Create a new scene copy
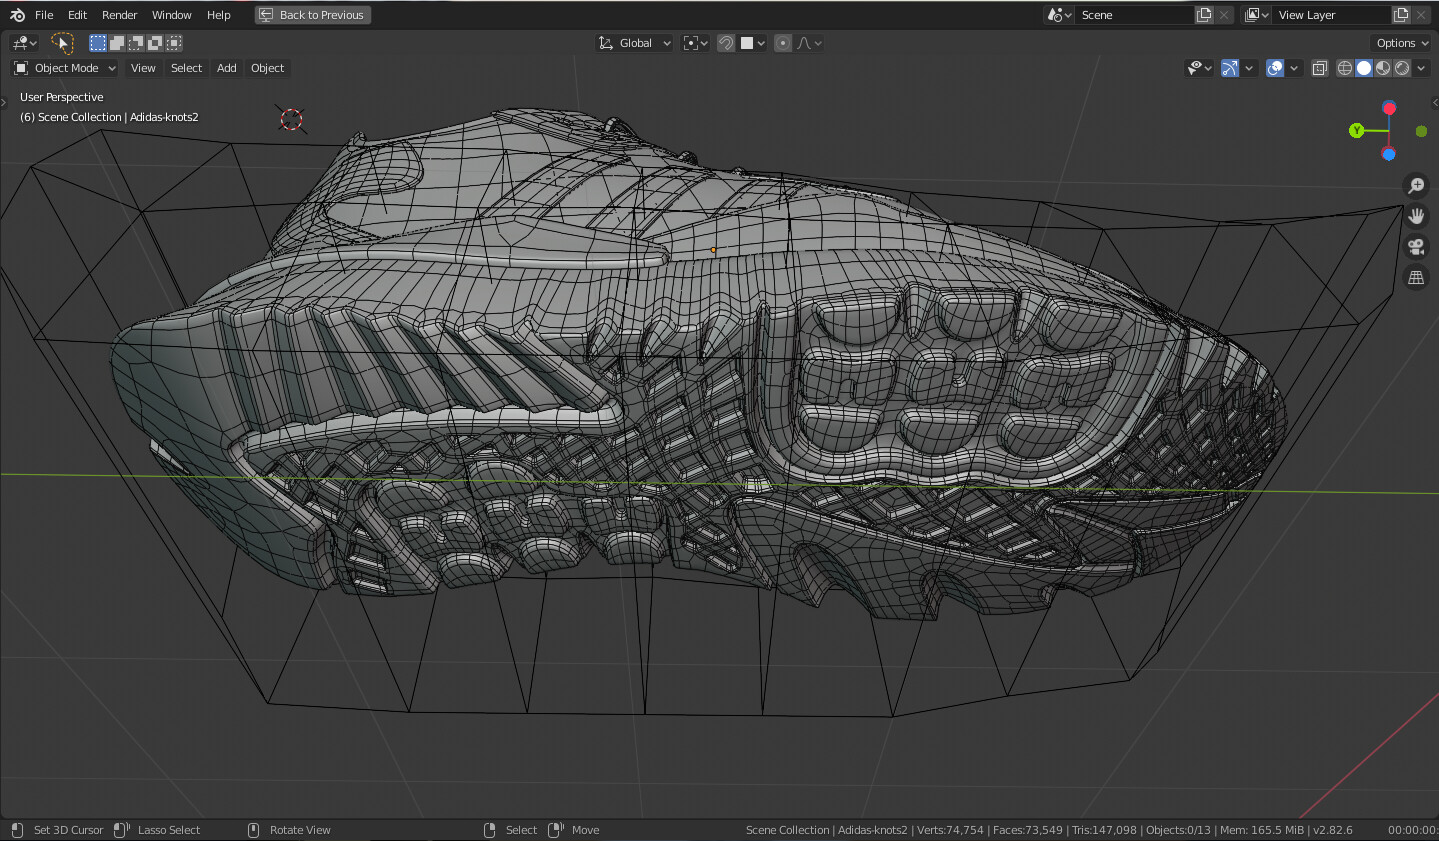This screenshot has width=1439, height=841. (1205, 15)
